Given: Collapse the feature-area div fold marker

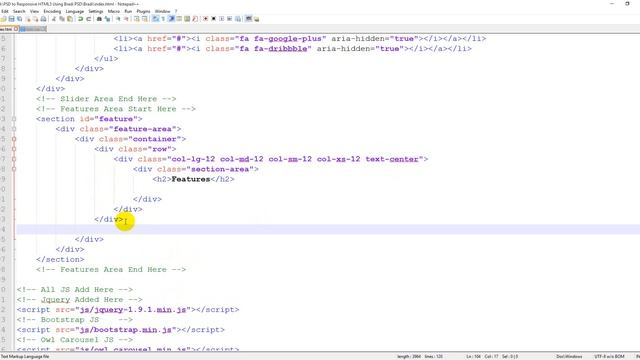Looking at the screenshot, I should point(14,129).
